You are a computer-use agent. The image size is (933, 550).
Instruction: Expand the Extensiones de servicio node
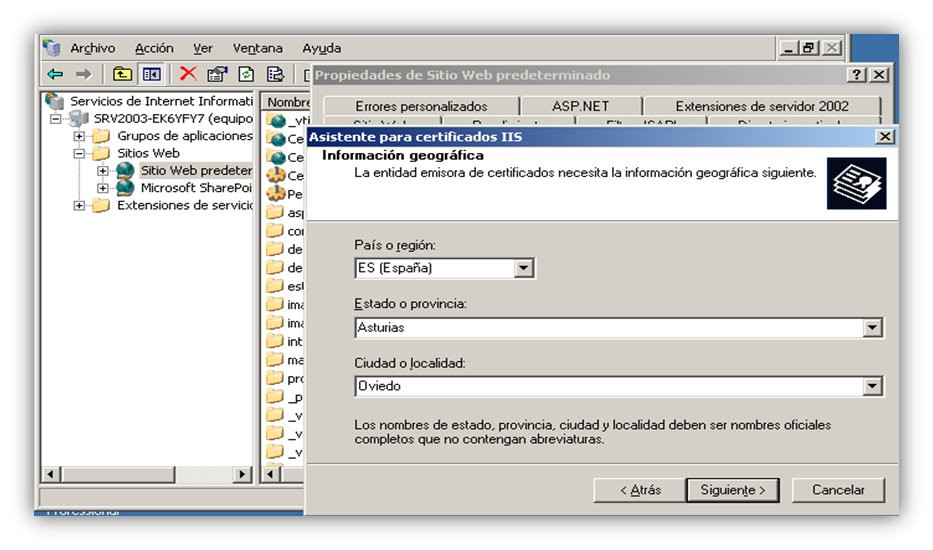point(79,205)
